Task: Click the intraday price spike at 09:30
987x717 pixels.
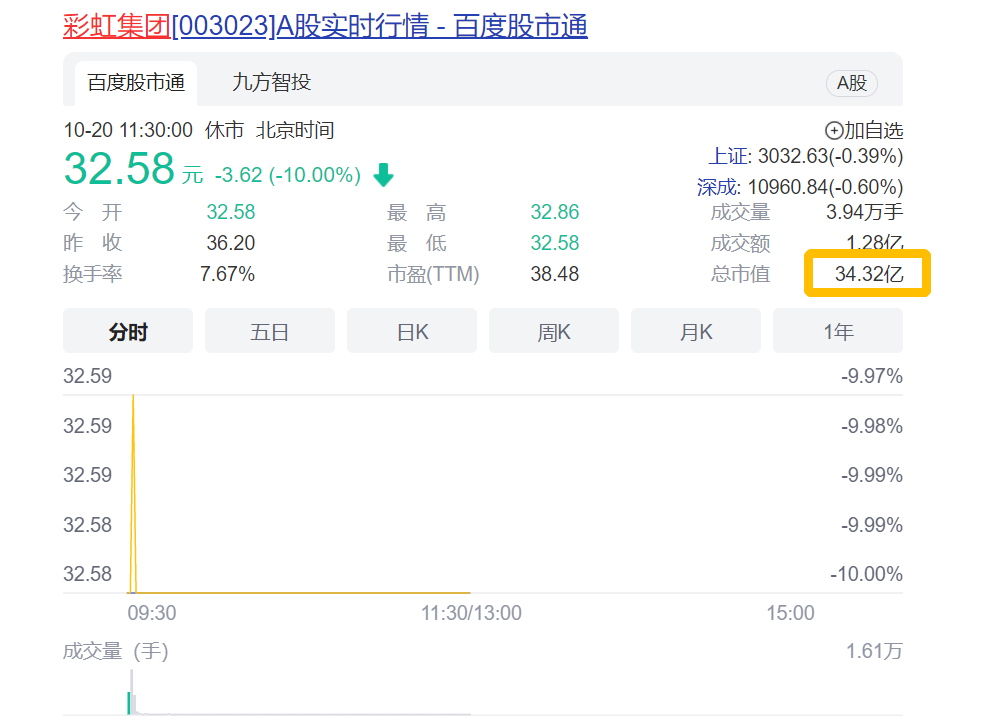Action: point(133,494)
